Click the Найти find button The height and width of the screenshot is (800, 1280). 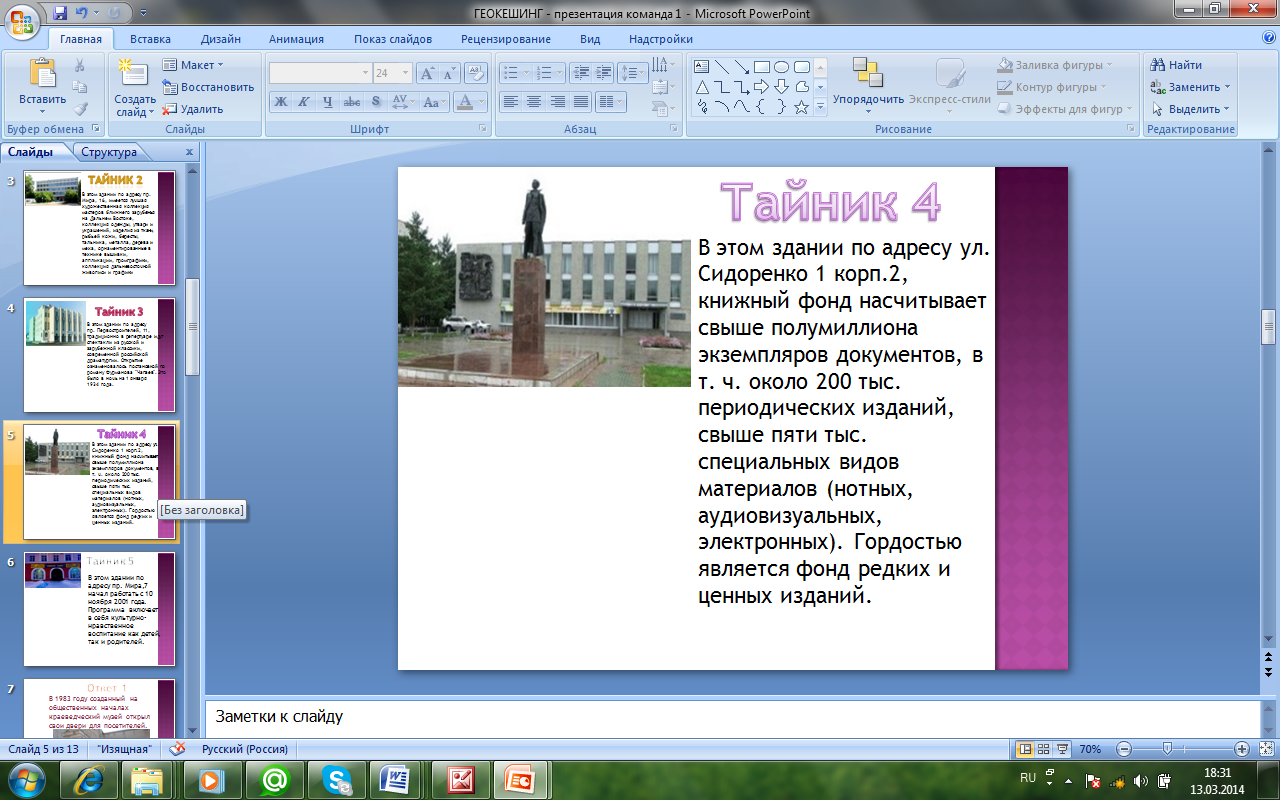tap(1177, 65)
